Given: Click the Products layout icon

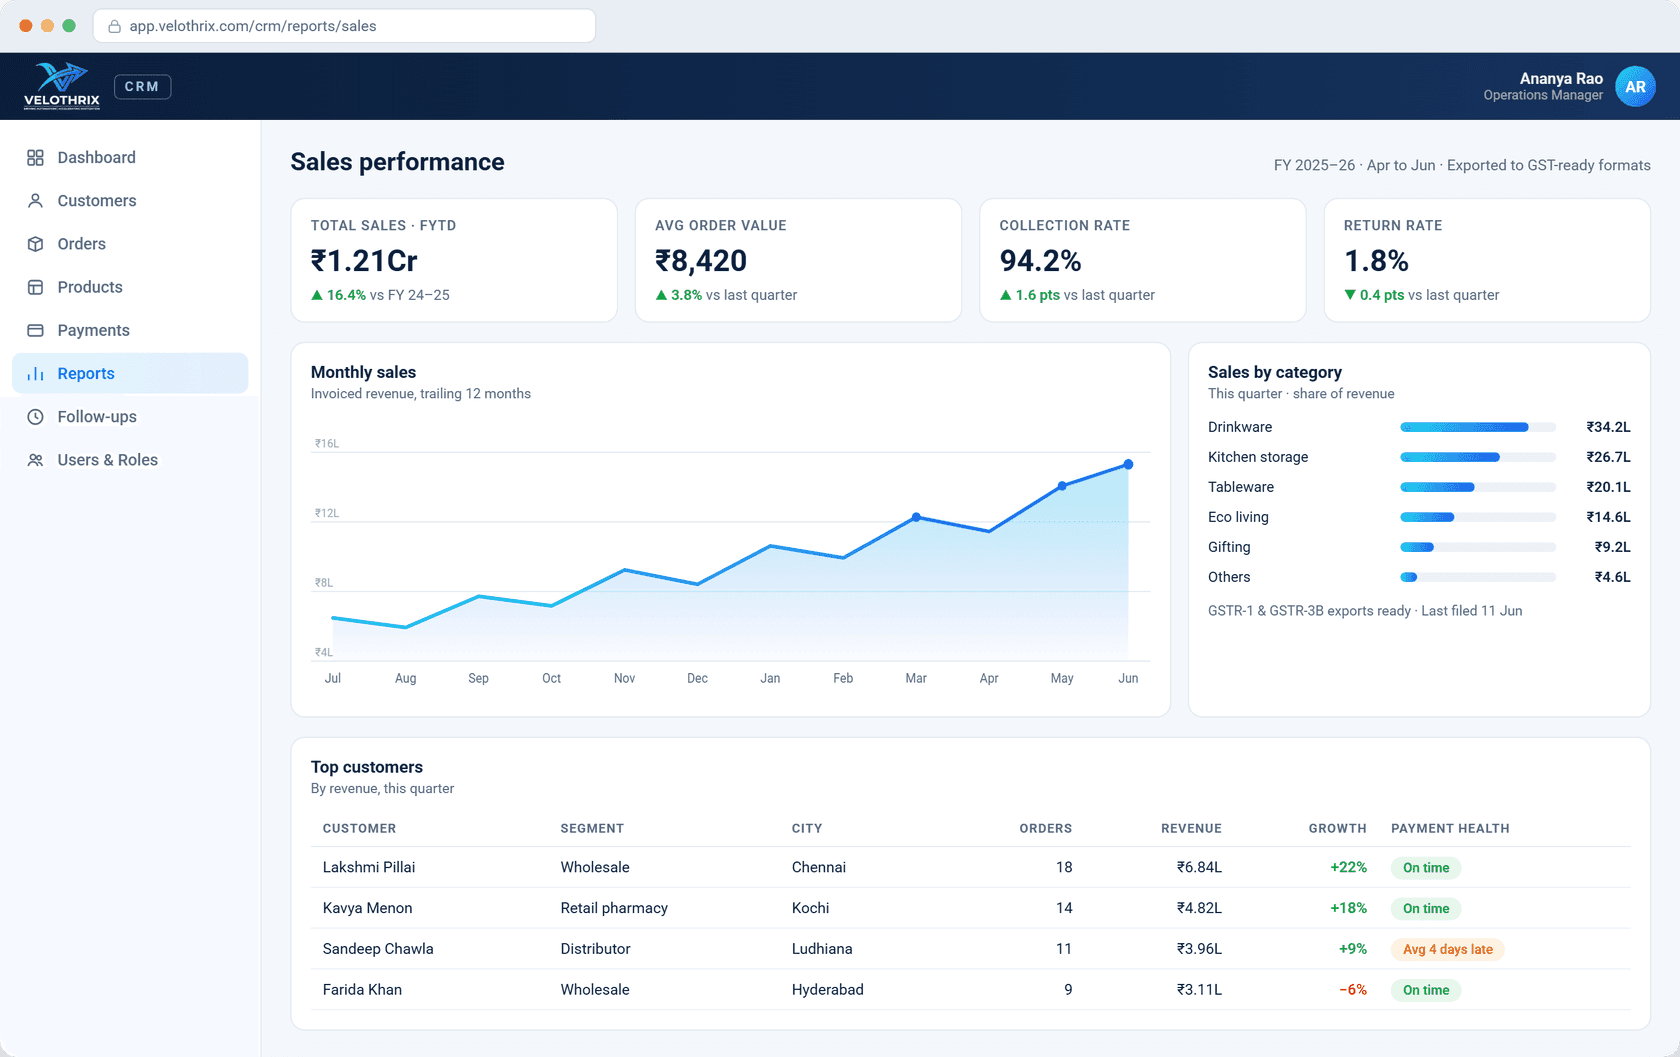Looking at the screenshot, I should tap(35, 287).
